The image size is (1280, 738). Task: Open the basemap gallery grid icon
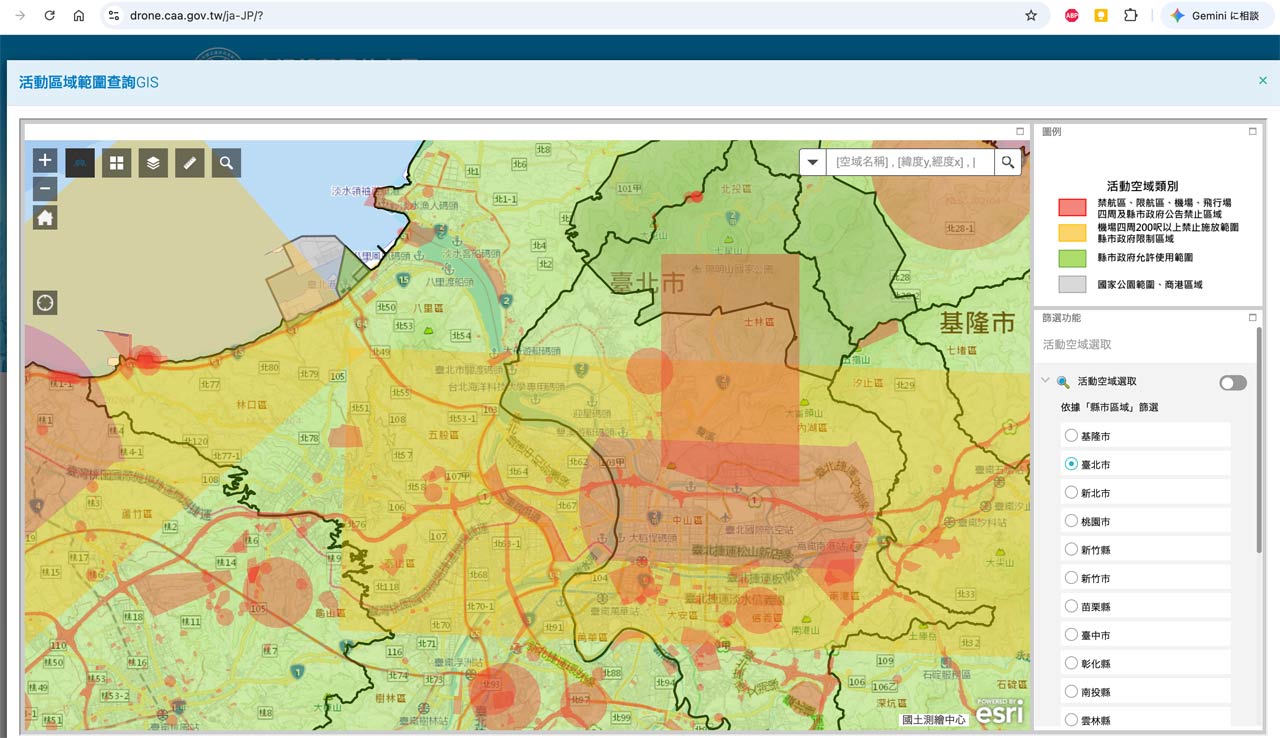click(x=116, y=163)
